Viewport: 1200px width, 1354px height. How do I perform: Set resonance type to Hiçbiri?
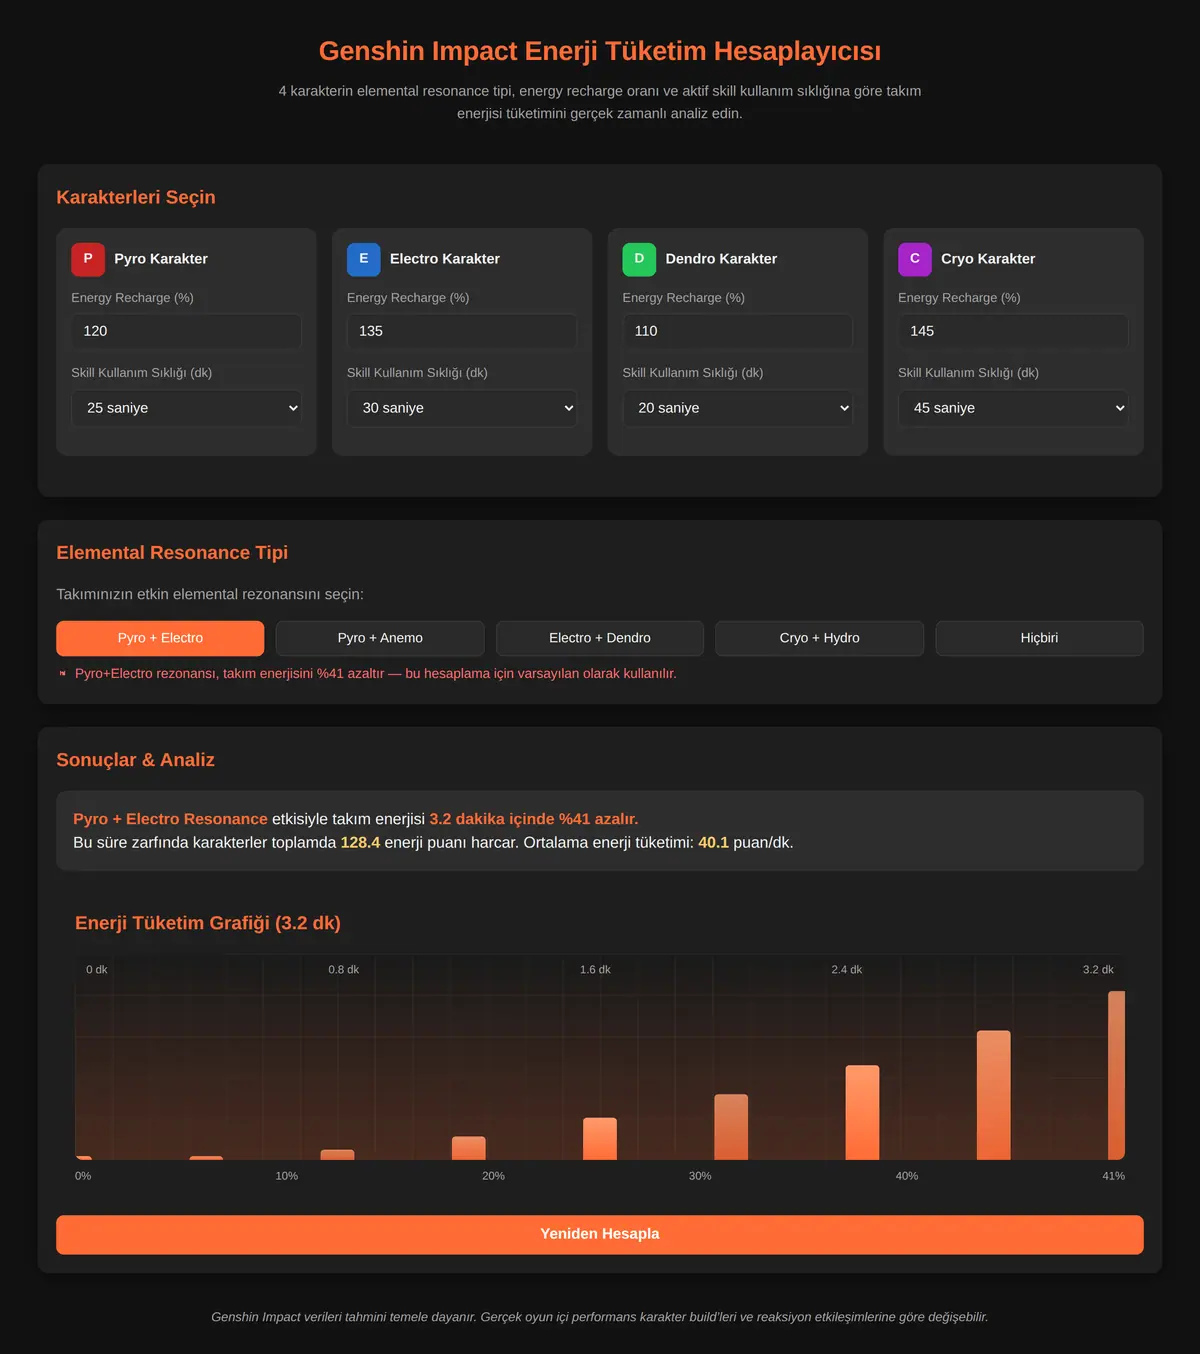1040,638
